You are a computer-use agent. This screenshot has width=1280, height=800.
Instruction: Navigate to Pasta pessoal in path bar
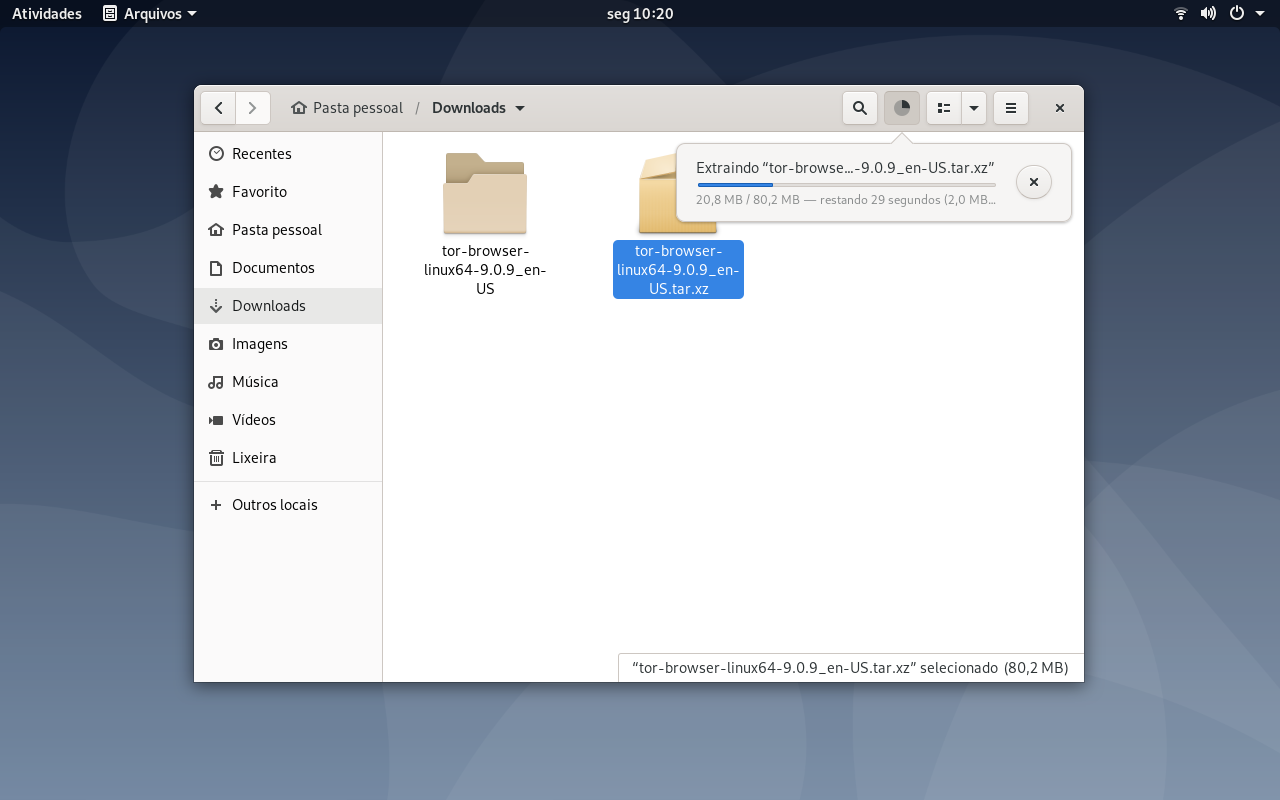(x=347, y=108)
